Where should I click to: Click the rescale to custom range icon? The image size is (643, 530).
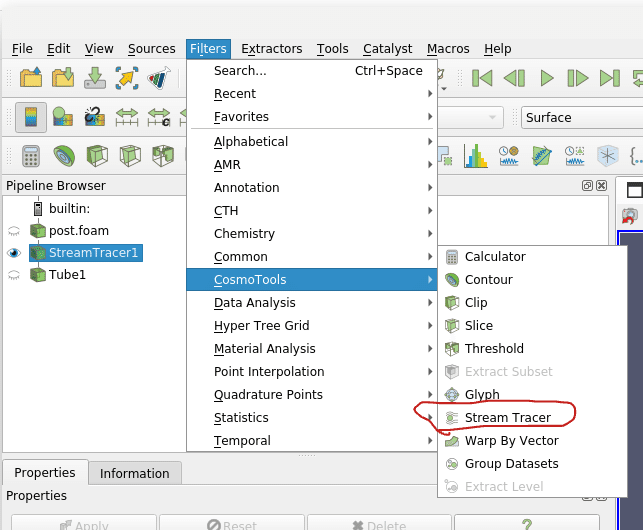[159, 117]
